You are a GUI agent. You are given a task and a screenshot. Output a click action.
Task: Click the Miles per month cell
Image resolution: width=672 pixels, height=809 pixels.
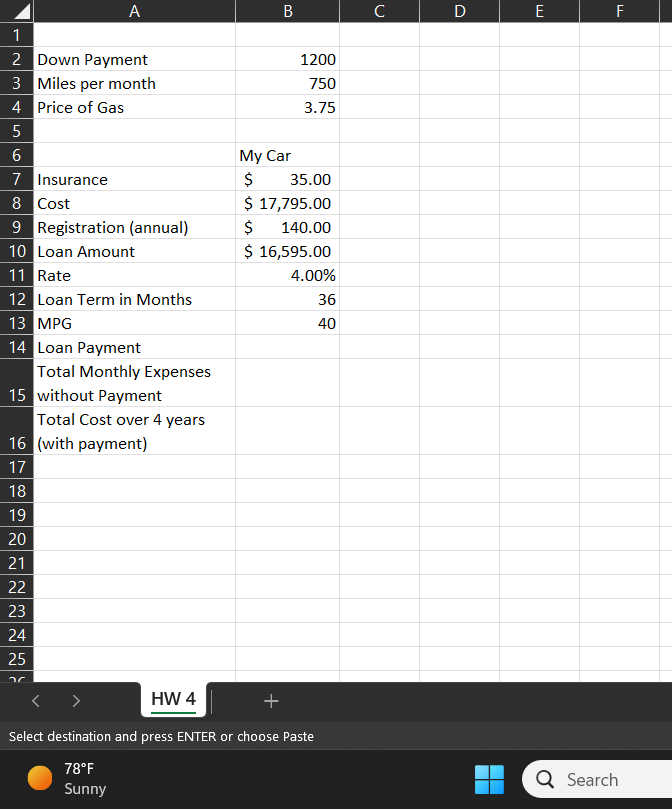pos(134,83)
